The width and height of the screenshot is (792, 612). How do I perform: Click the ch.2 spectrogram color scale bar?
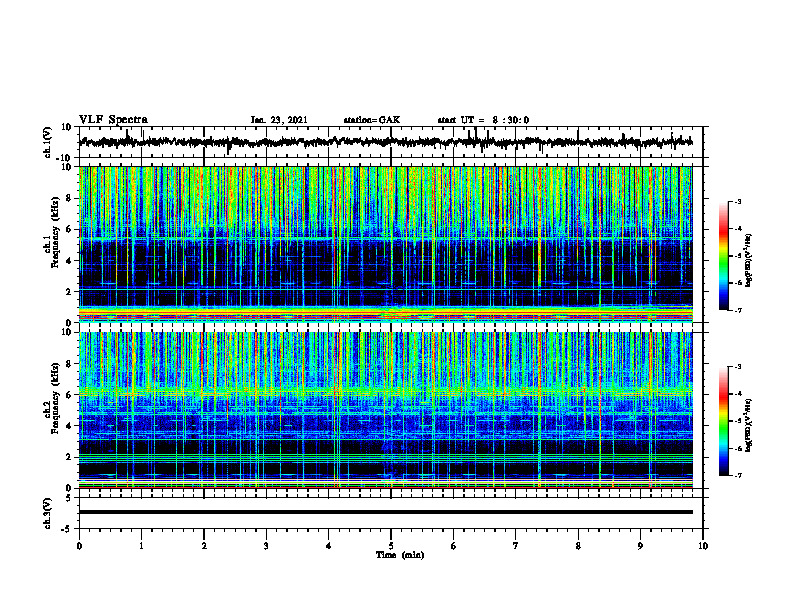723,421
